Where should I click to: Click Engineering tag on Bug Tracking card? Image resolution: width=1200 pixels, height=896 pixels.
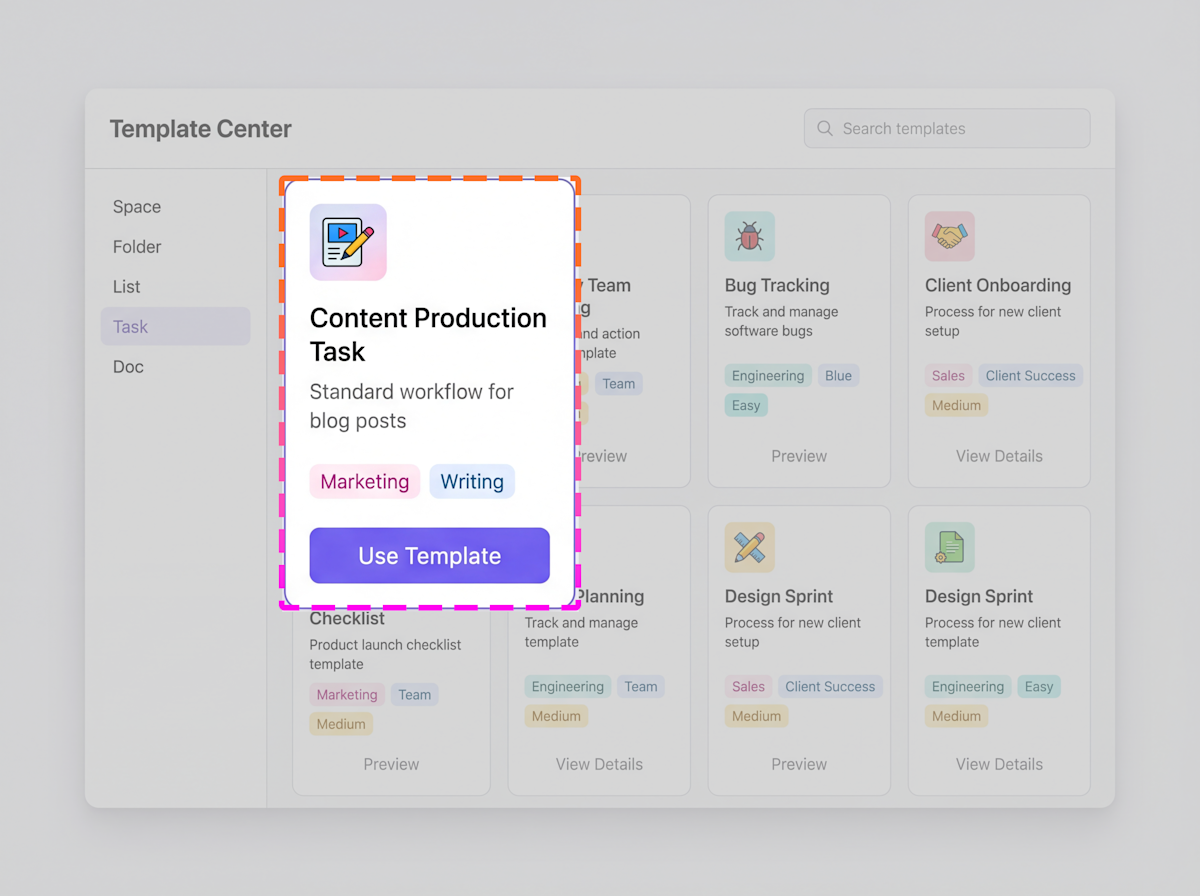(x=768, y=376)
